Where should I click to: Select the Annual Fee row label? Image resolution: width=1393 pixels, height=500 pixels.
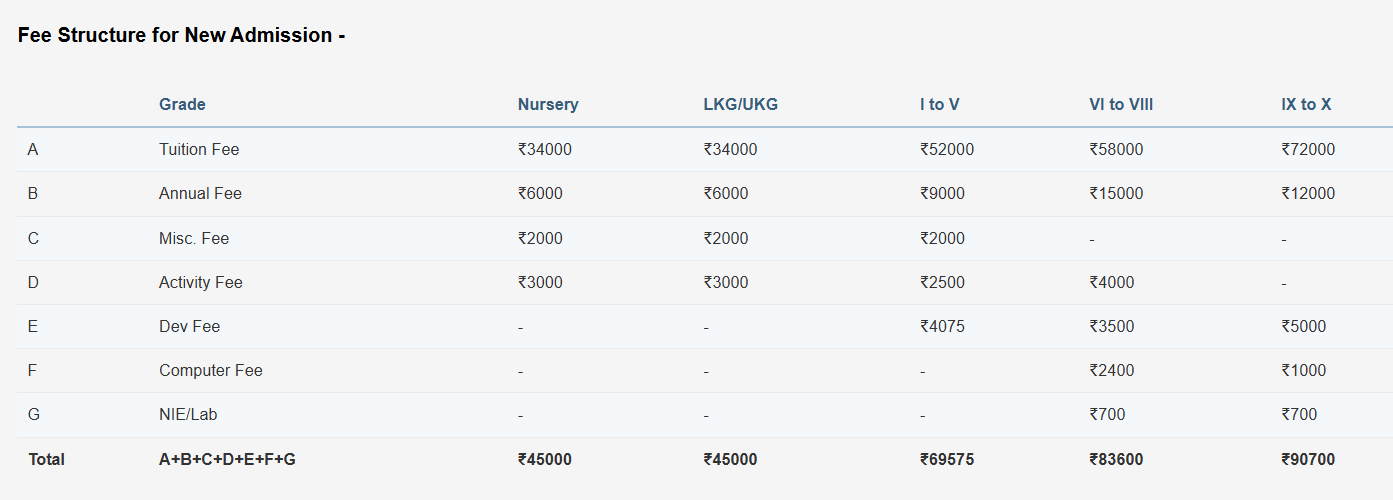click(x=200, y=193)
